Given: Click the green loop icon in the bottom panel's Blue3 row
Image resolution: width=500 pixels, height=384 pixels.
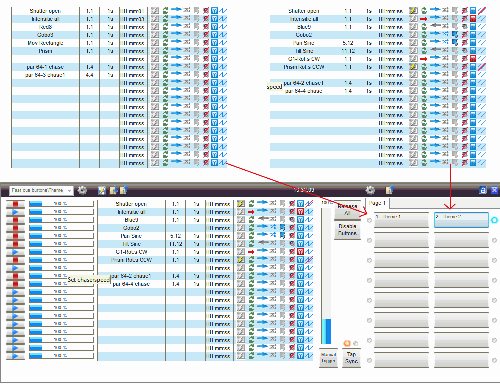Looking at the screenshot, I should coord(251,220).
